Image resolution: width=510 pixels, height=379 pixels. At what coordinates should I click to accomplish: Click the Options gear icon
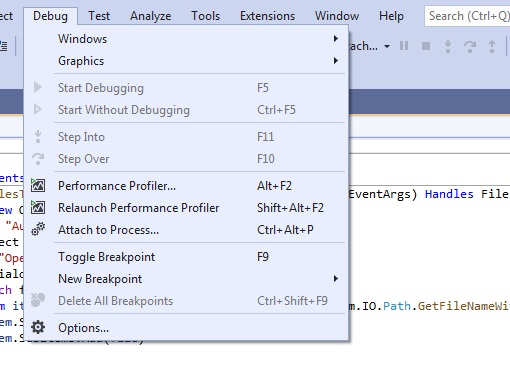[38, 327]
